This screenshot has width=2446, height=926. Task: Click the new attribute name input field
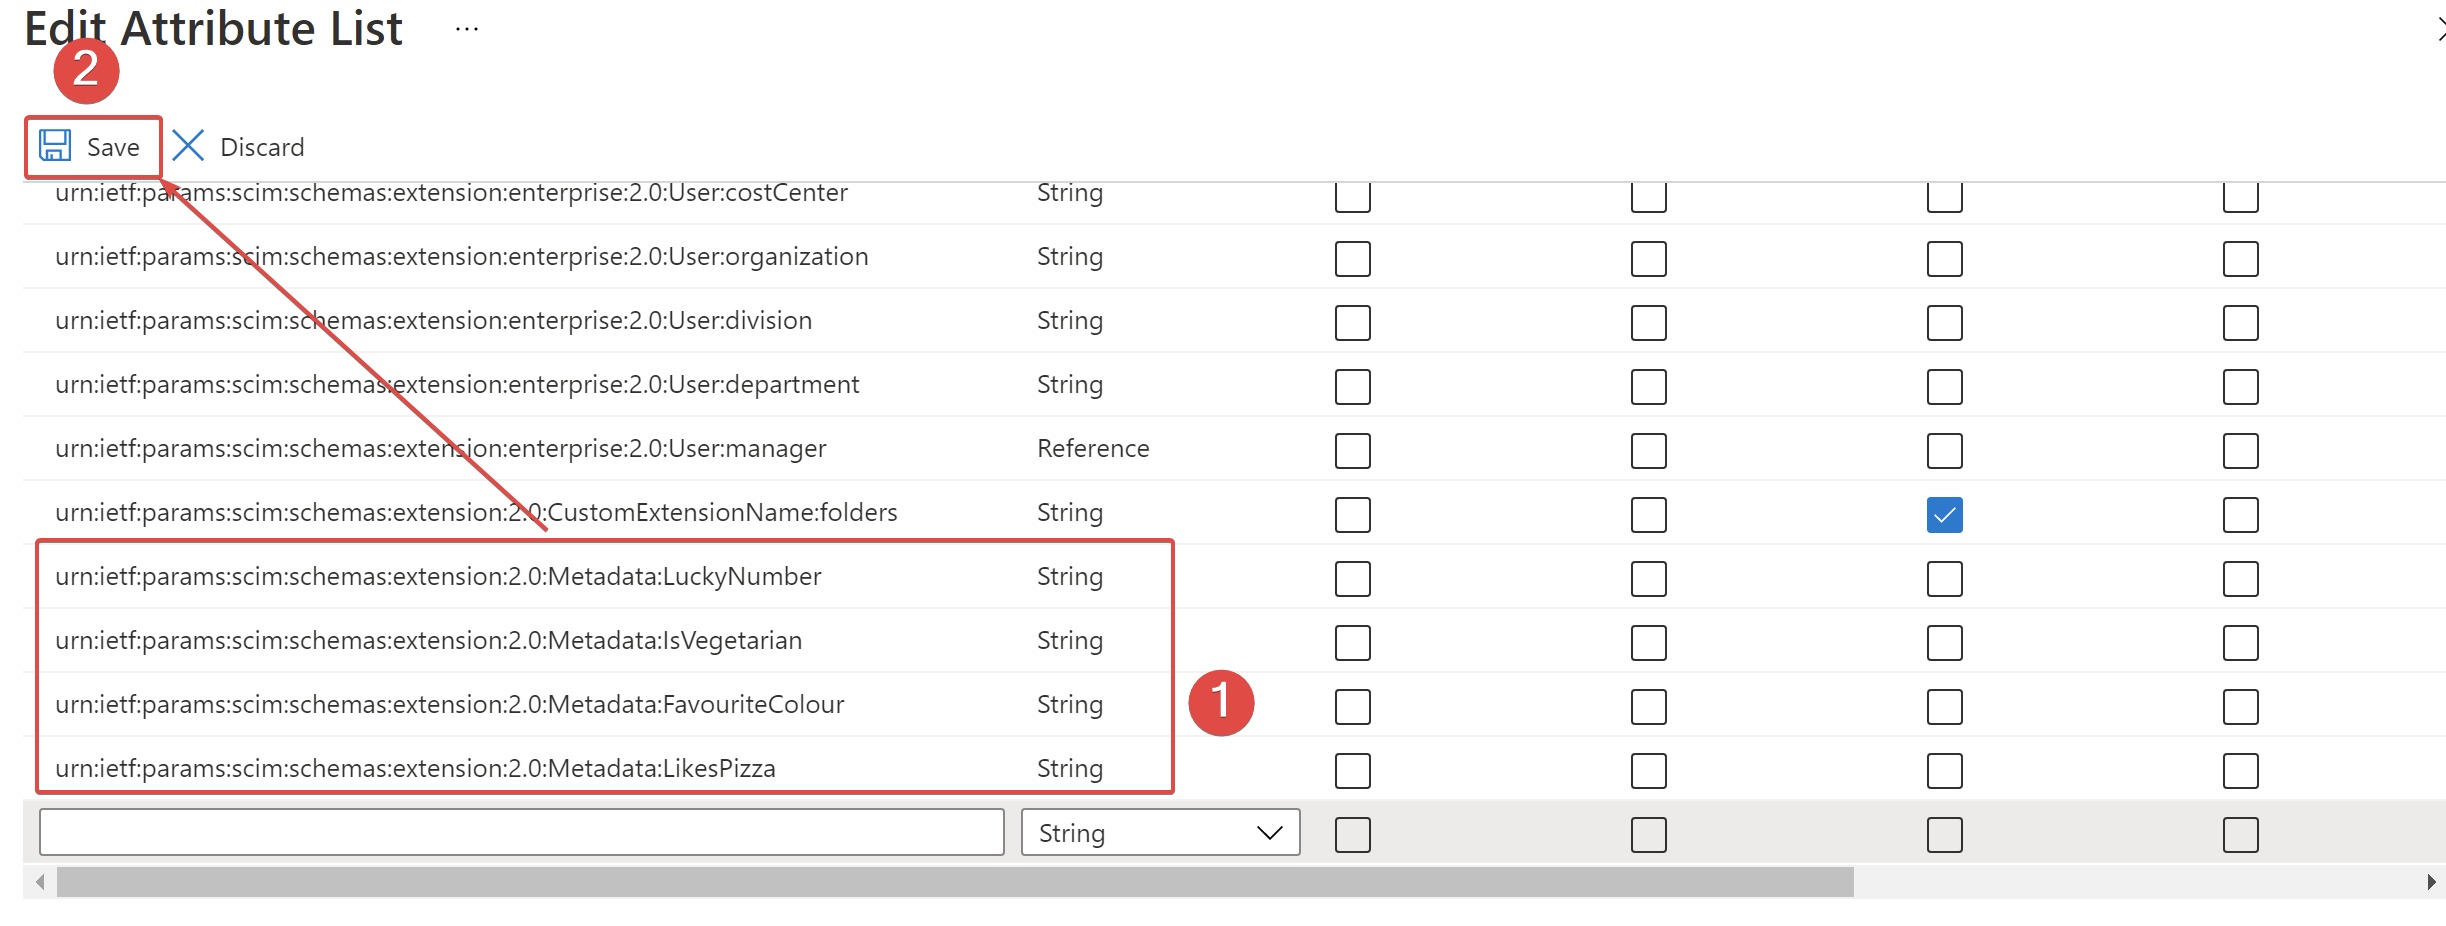click(x=521, y=833)
